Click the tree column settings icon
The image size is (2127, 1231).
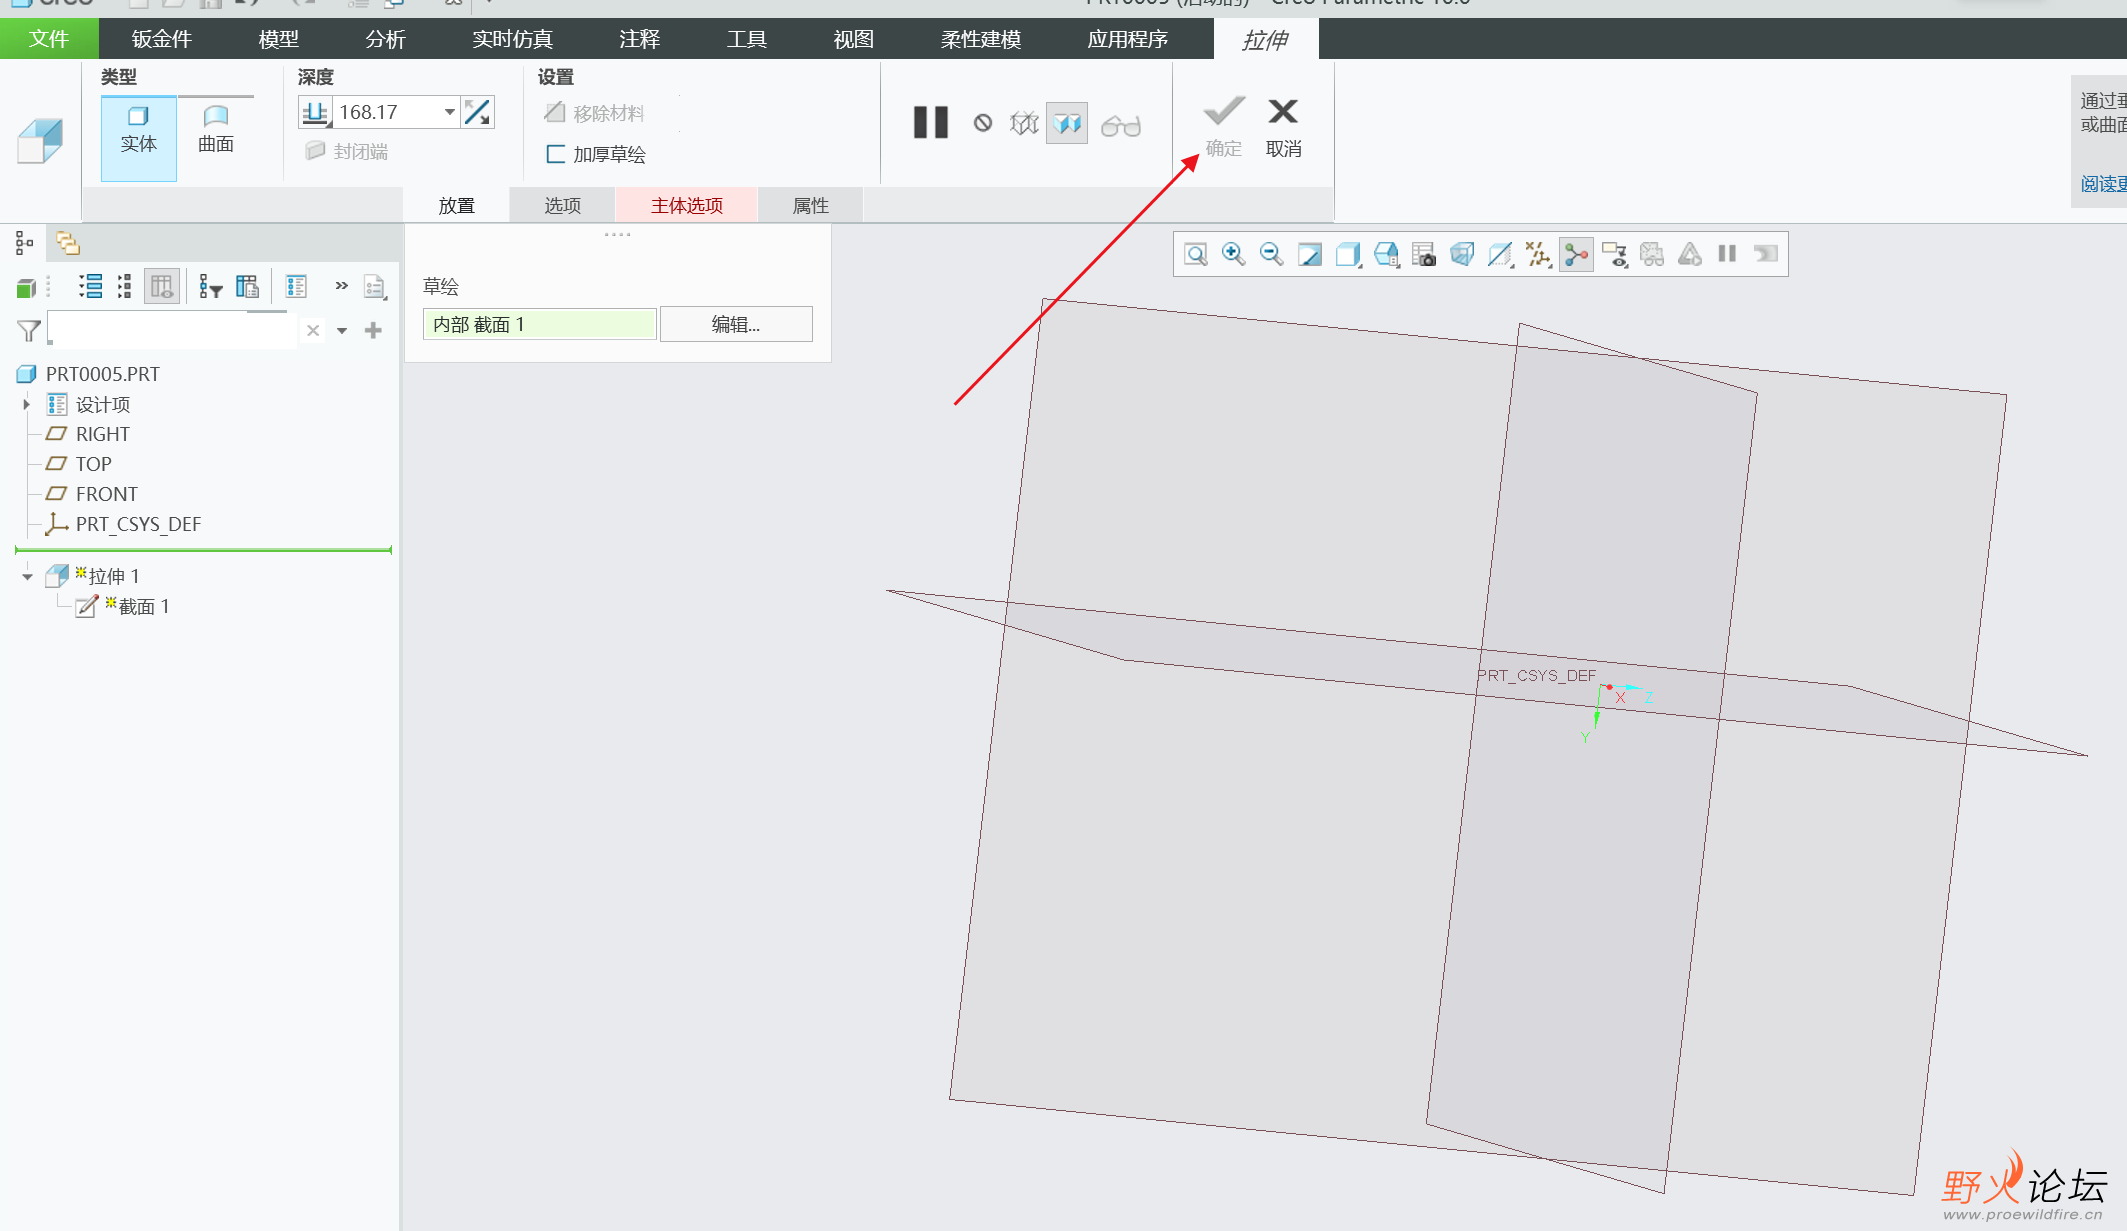pos(247,287)
